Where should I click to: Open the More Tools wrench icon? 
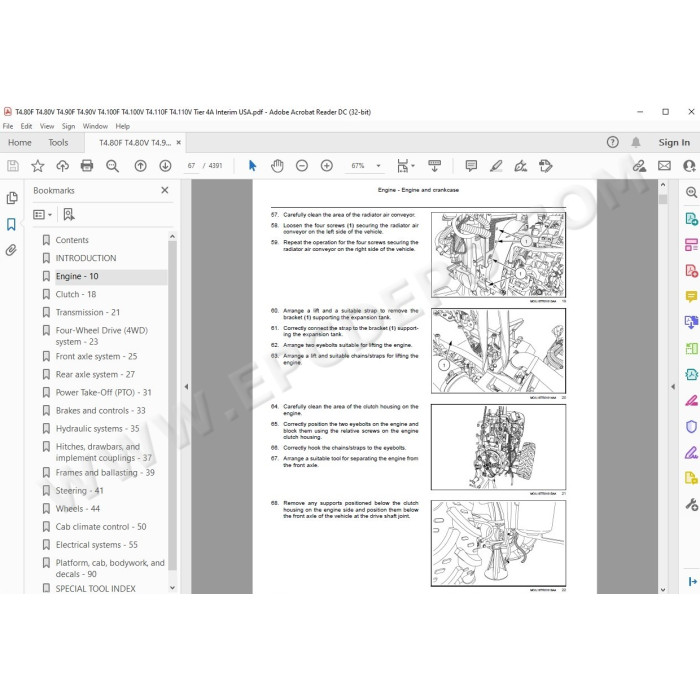[x=691, y=504]
